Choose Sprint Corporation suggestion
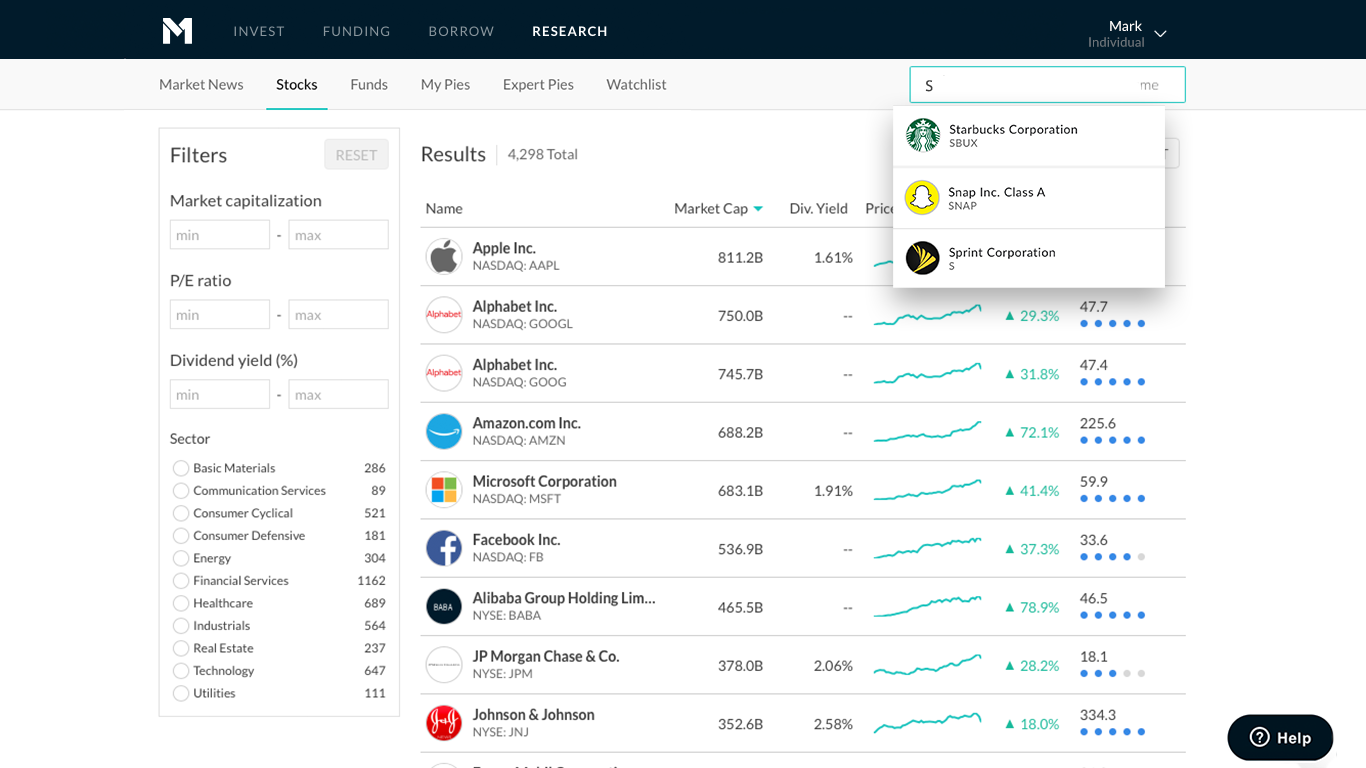The width and height of the screenshot is (1366, 768). (1029, 258)
